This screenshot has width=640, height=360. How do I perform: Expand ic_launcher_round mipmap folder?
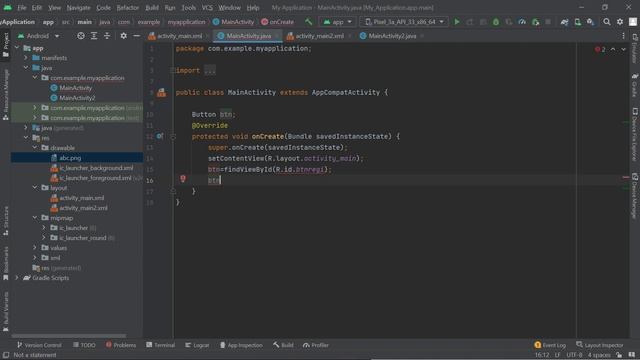coord(44,238)
